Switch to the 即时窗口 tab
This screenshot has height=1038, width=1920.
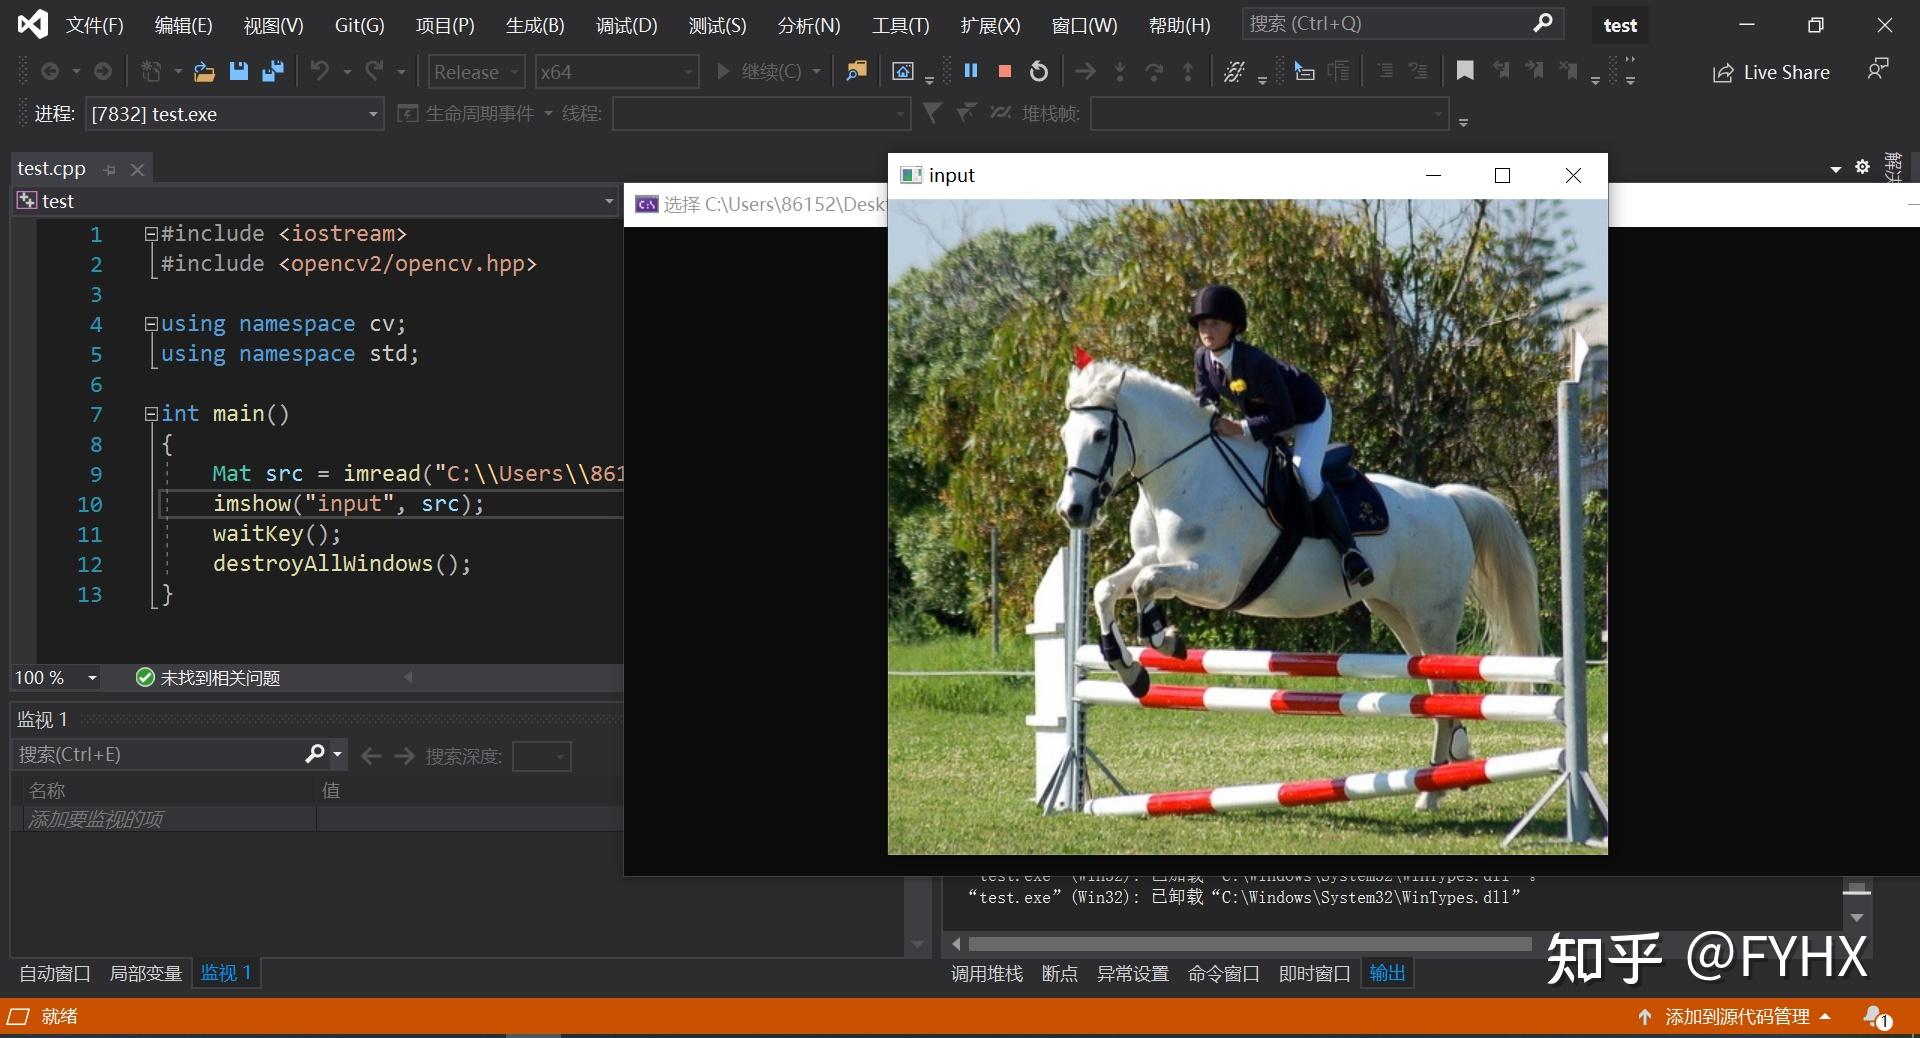click(1315, 973)
